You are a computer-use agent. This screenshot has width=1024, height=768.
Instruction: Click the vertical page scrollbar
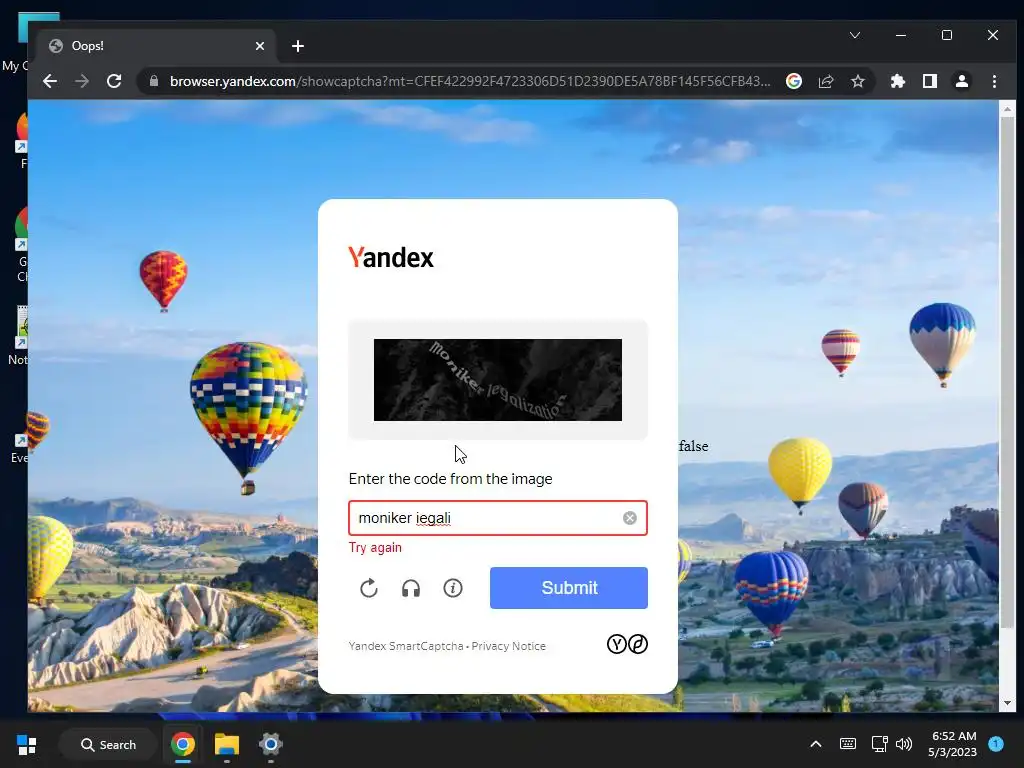point(1007,372)
